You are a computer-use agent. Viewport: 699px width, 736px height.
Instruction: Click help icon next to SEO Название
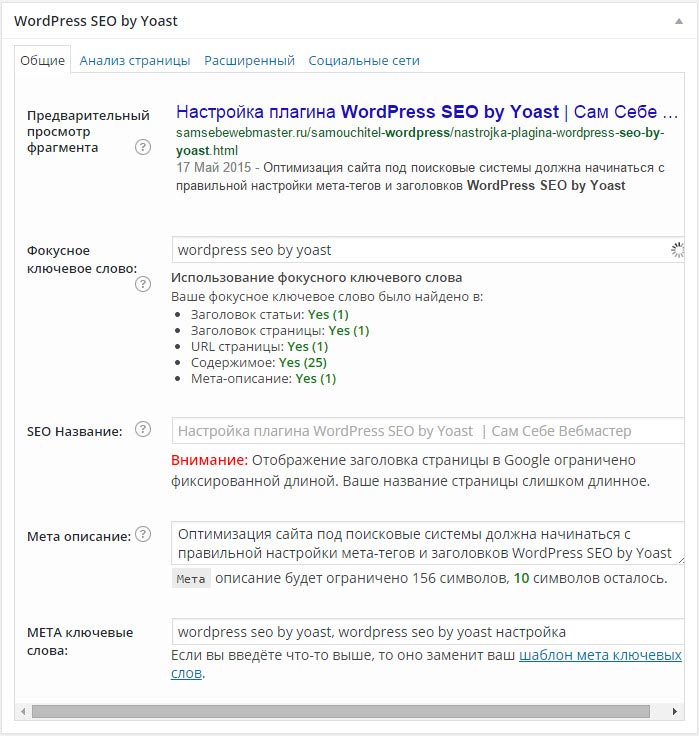click(143, 429)
